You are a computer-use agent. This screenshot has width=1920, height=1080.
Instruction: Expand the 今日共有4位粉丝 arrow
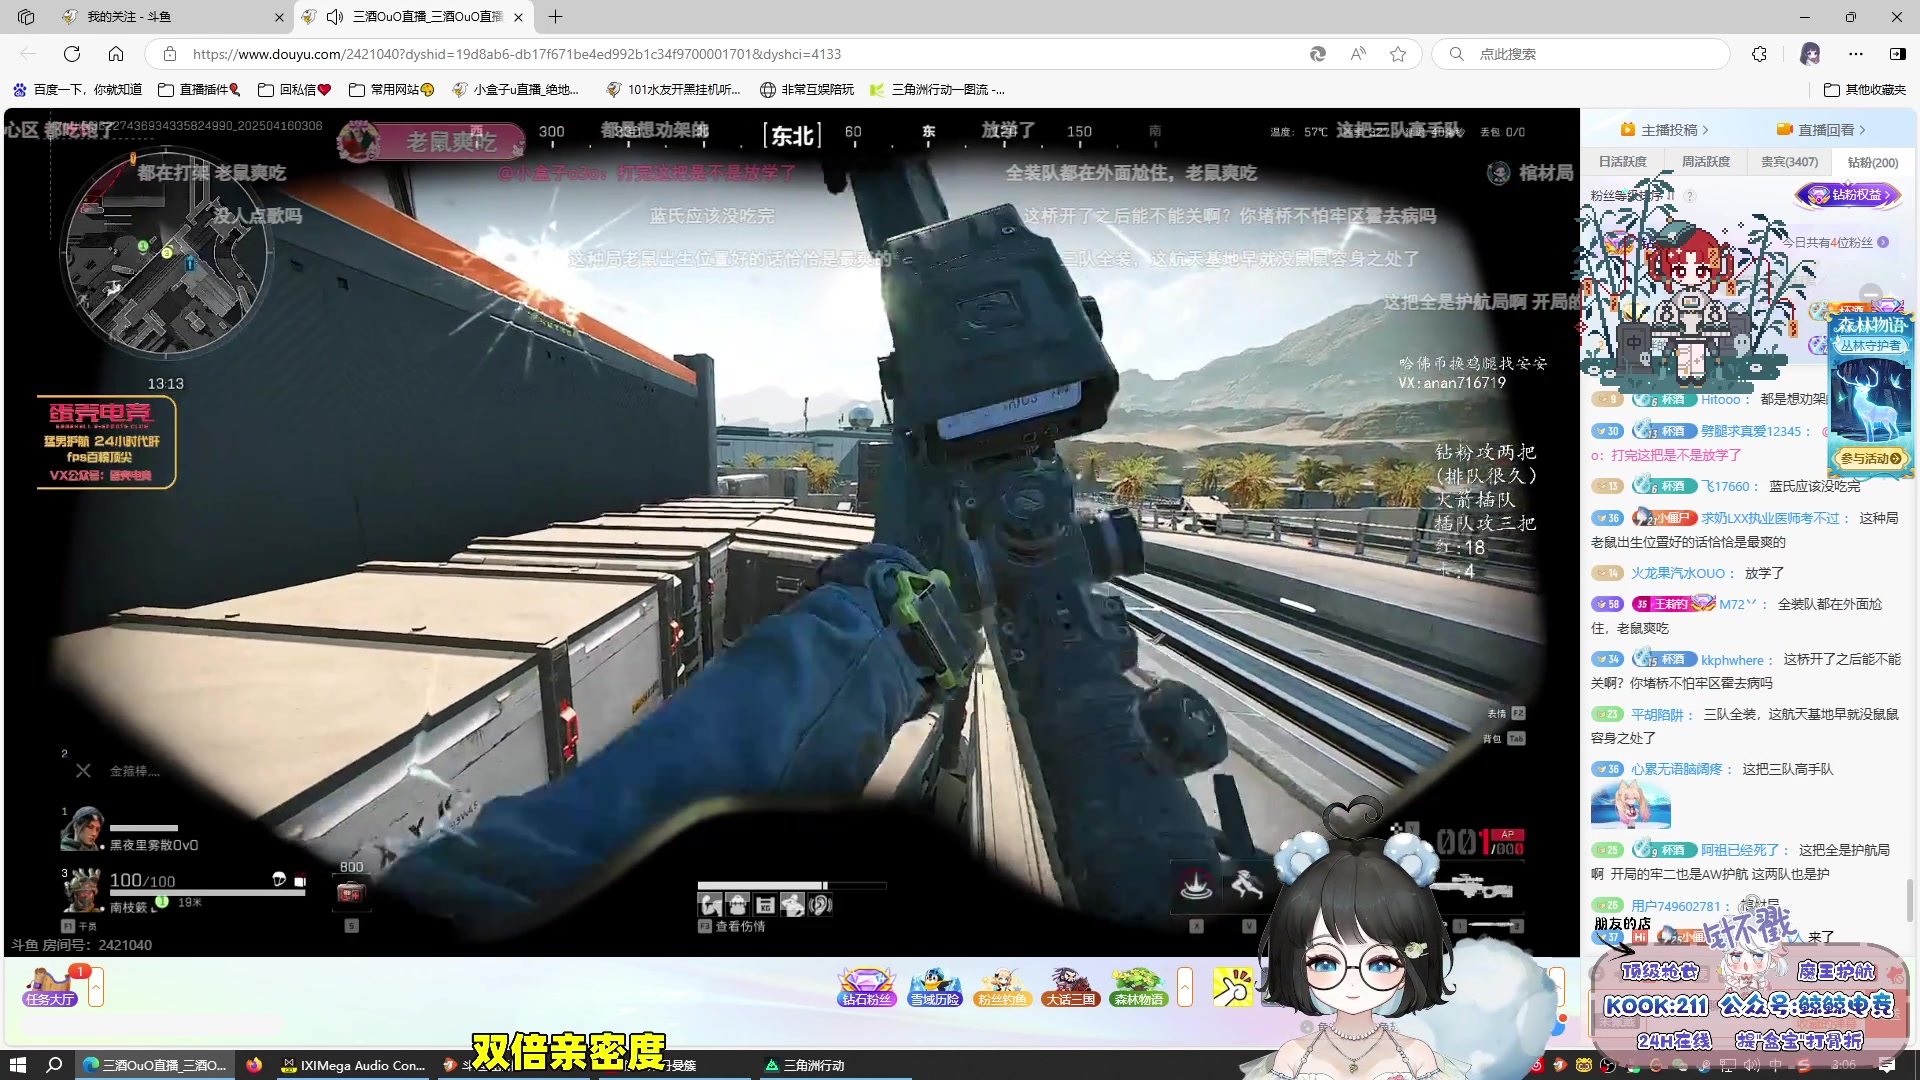pos(1883,242)
